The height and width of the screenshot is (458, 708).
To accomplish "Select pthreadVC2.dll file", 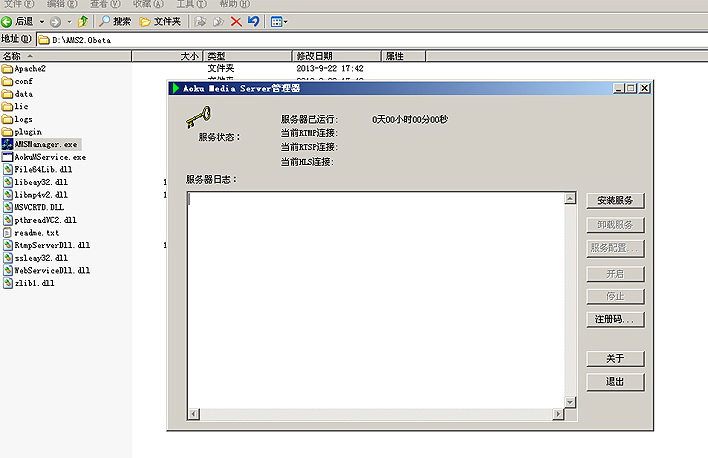I will click(39, 220).
